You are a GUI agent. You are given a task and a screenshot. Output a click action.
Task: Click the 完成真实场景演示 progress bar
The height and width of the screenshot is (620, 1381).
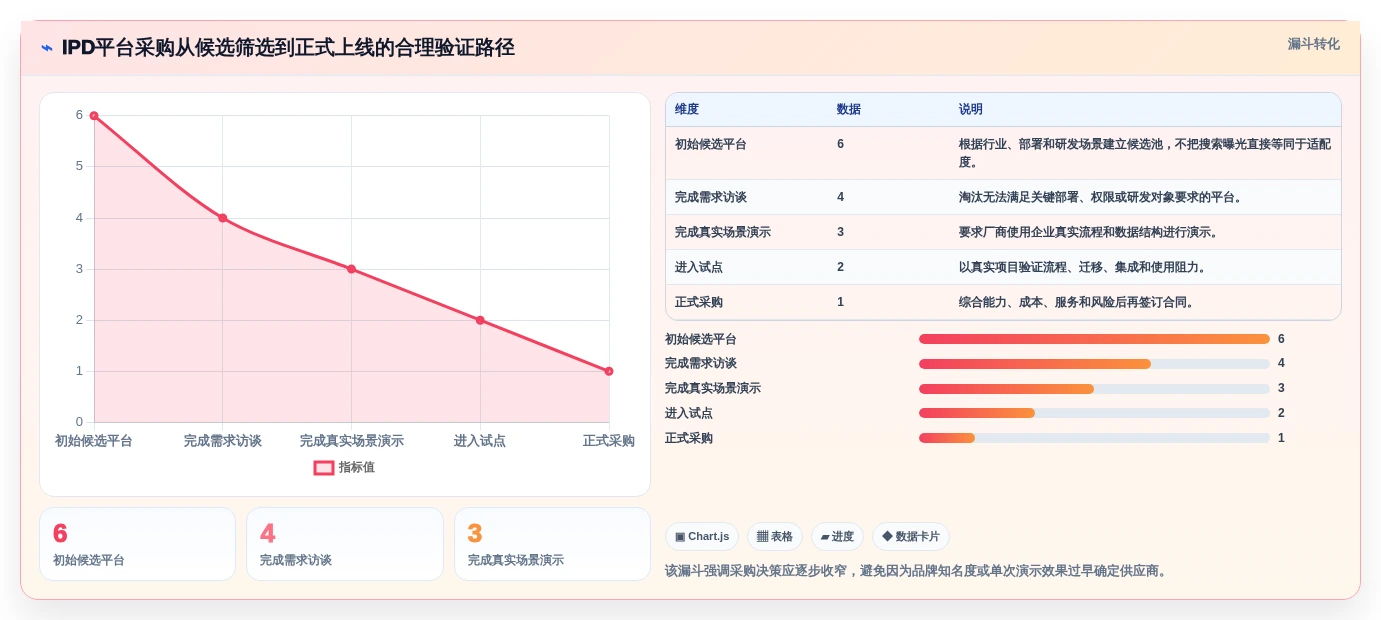click(x=1094, y=389)
